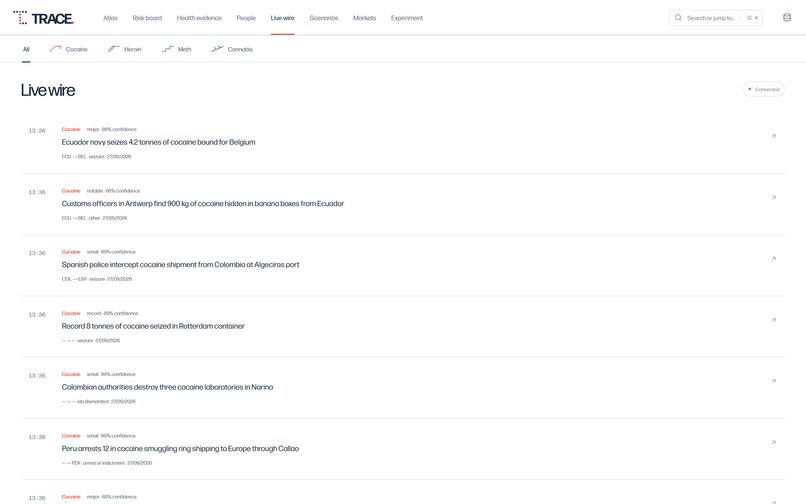
Task: Focus the Search or jump to field
Action: tap(716, 17)
